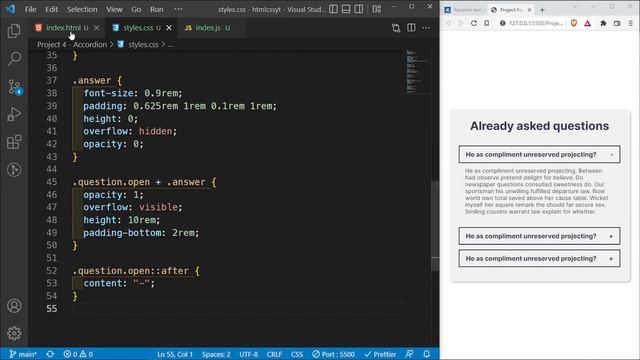Open the editor More Actions ellipsis
The height and width of the screenshot is (360, 640).
click(x=426, y=28)
